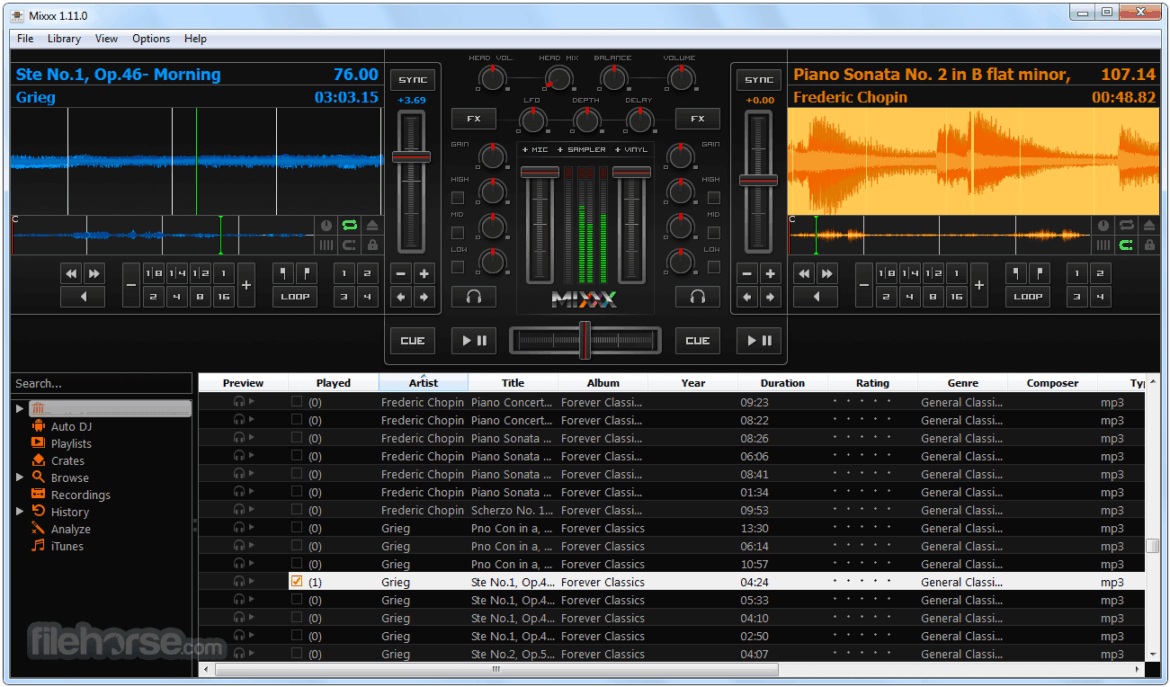Expand the History tree node
The image size is (1170, 687).
(x=19, y=512)
